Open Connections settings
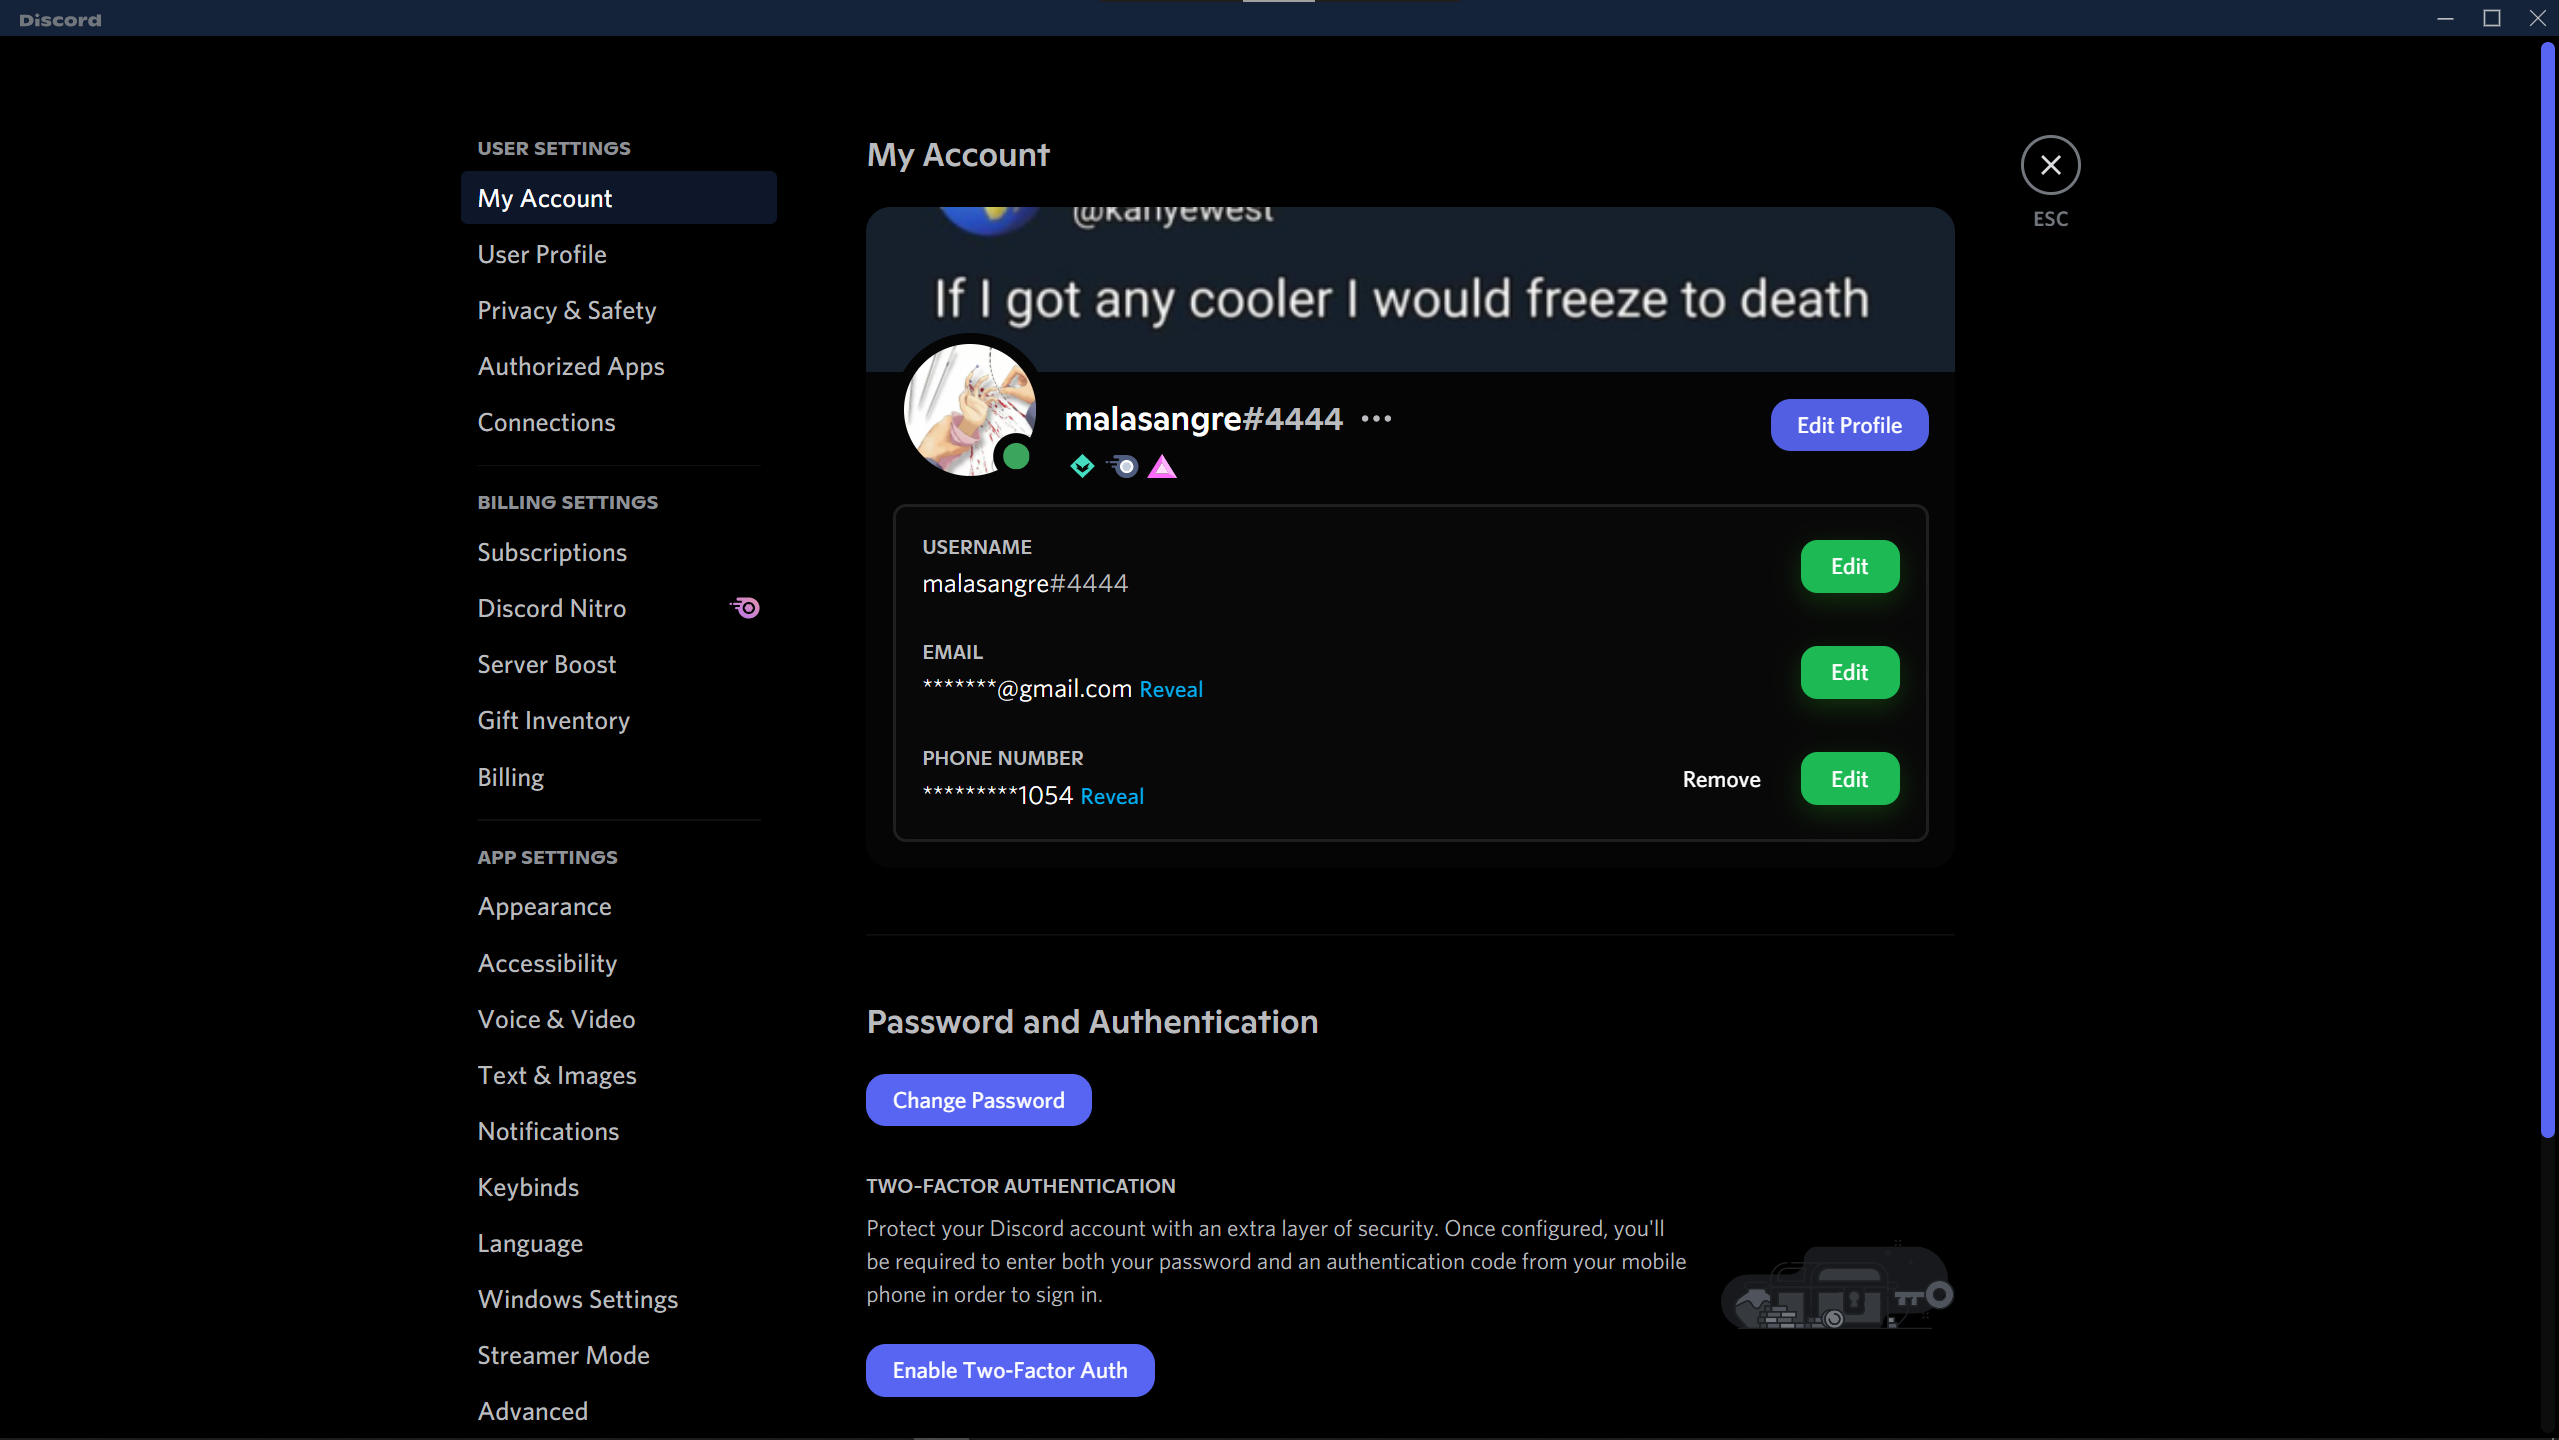Image resolution: width=2559 pixels, height=1440 pixels. [x=619, y=422]
